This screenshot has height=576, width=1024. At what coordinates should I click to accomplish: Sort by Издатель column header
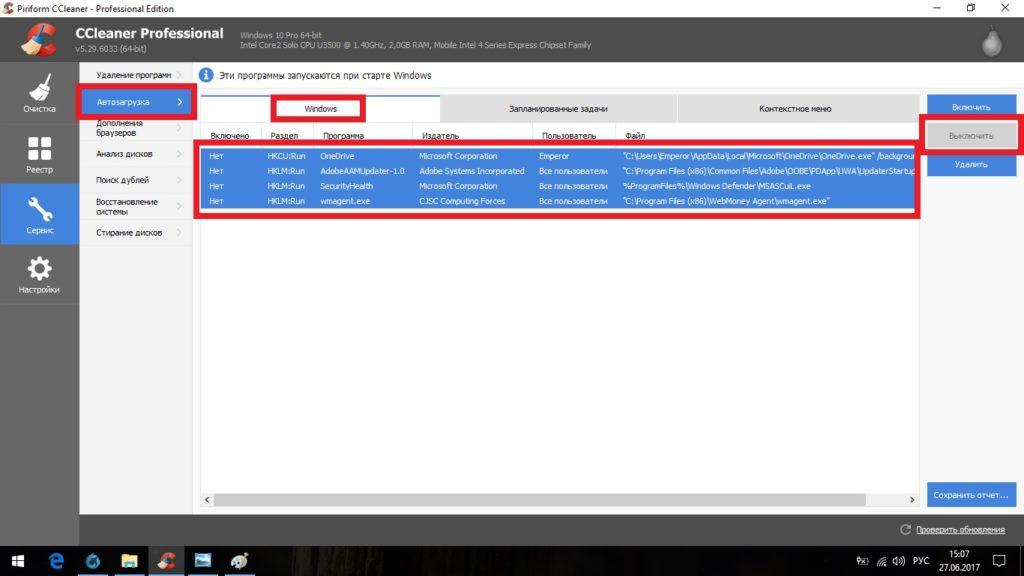(441, 136)
